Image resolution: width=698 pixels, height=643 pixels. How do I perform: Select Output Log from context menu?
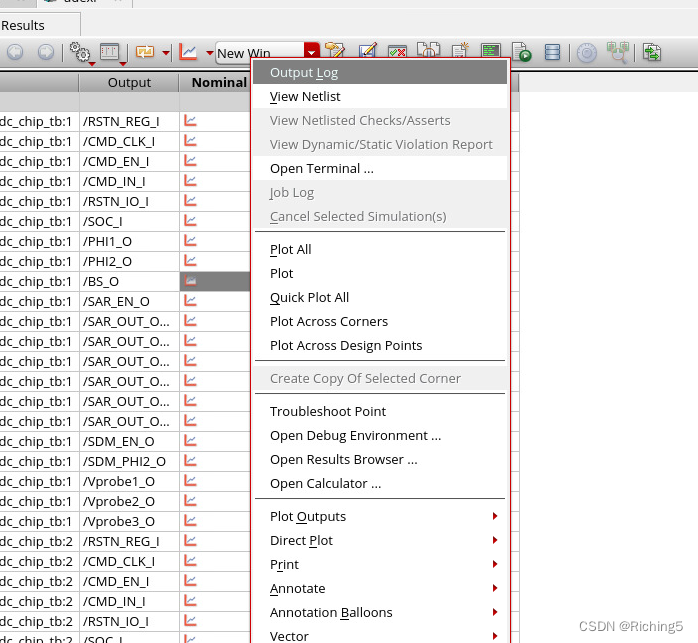(380, 72)
